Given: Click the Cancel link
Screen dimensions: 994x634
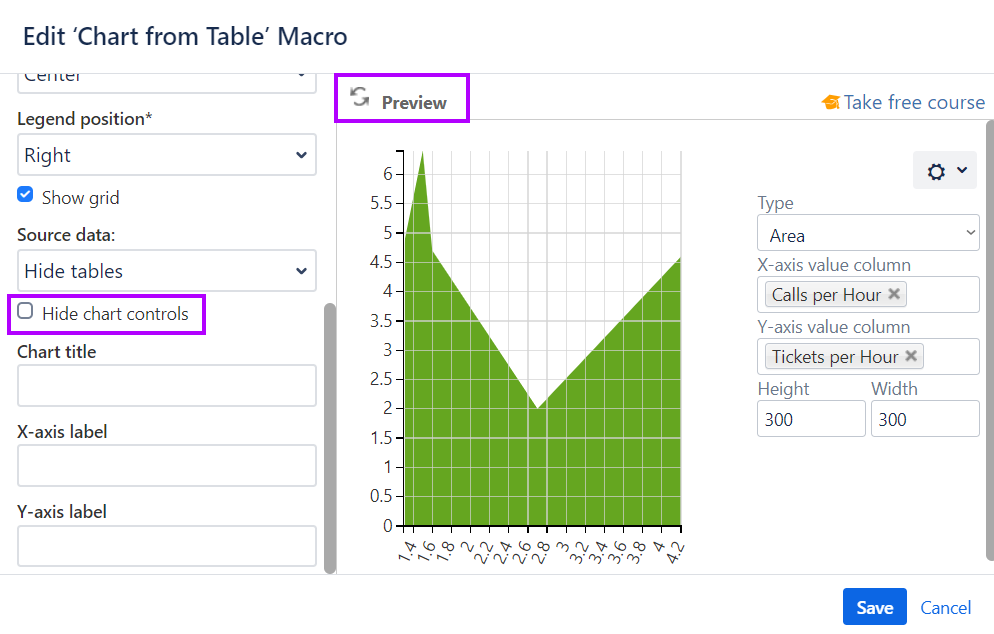Looking at the screenshot, I should pyautogui.click(x=945, y=607).
